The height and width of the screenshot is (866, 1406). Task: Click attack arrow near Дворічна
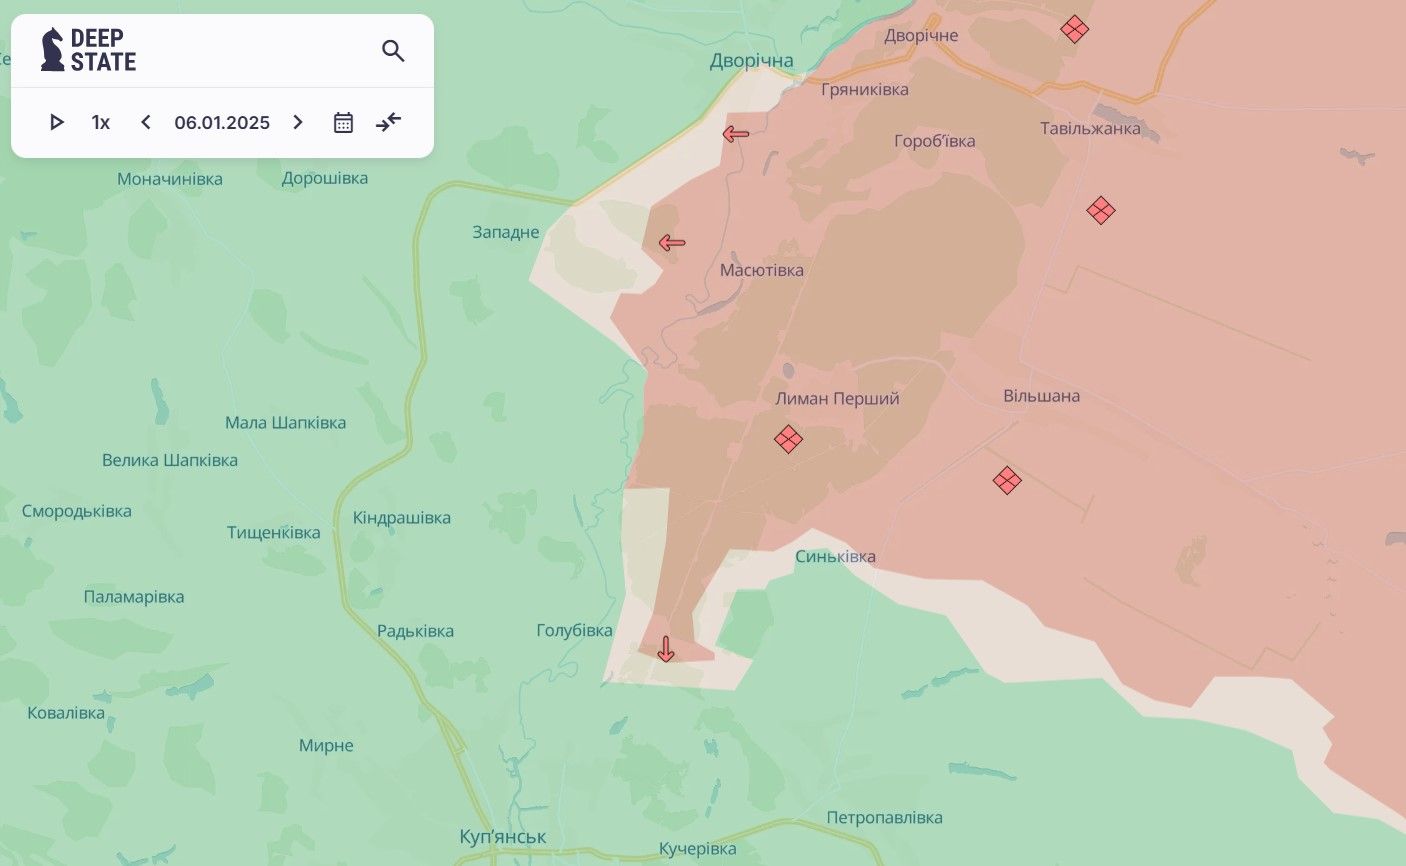point(736,134)
